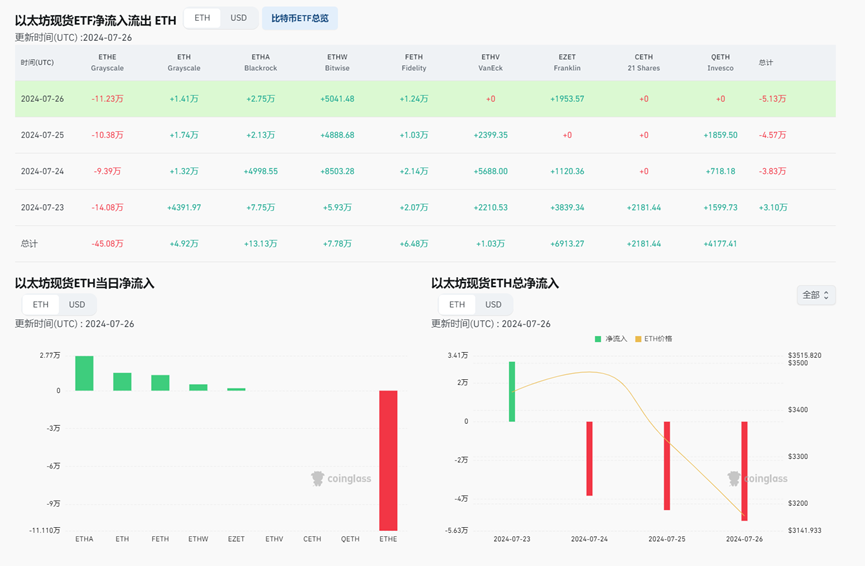Open the 比特币ETF总览 page

300,18
